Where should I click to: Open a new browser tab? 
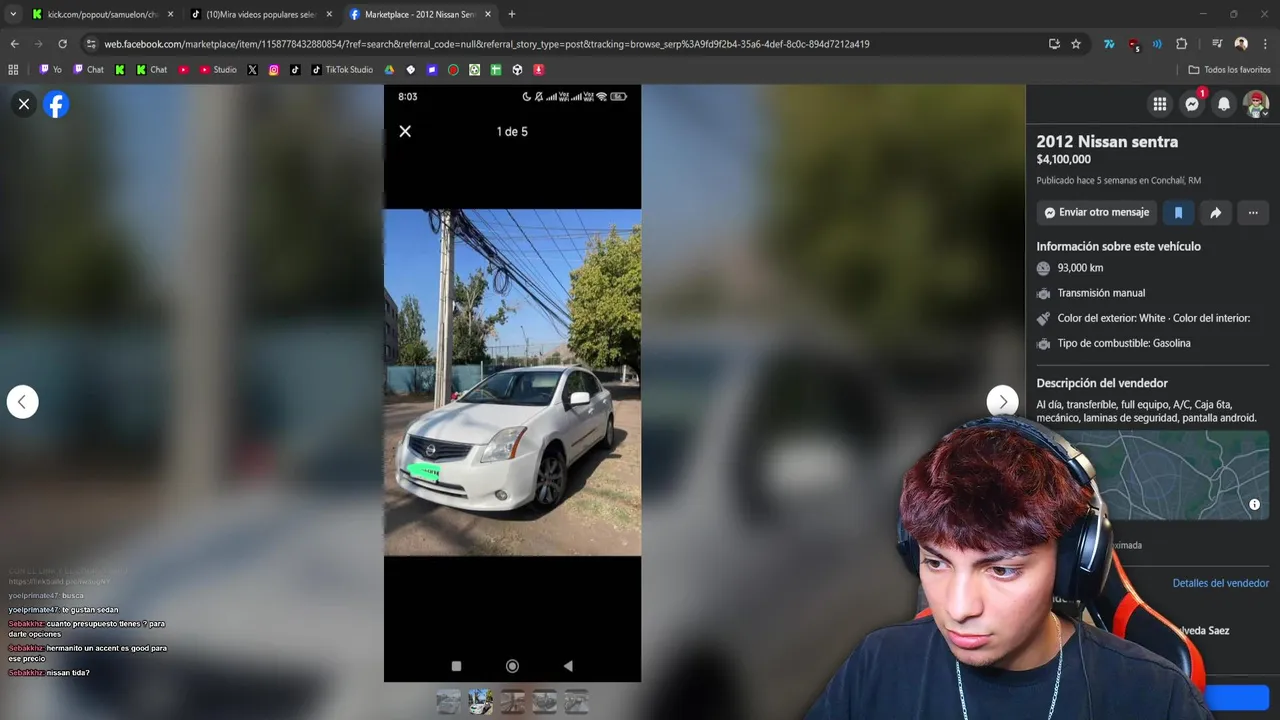coord(512,14)
